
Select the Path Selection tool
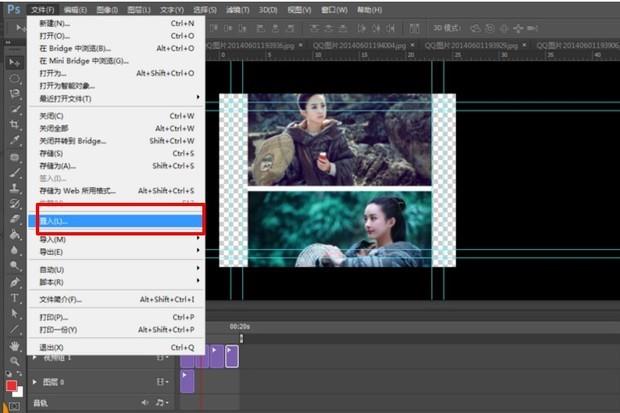[14, 313]
